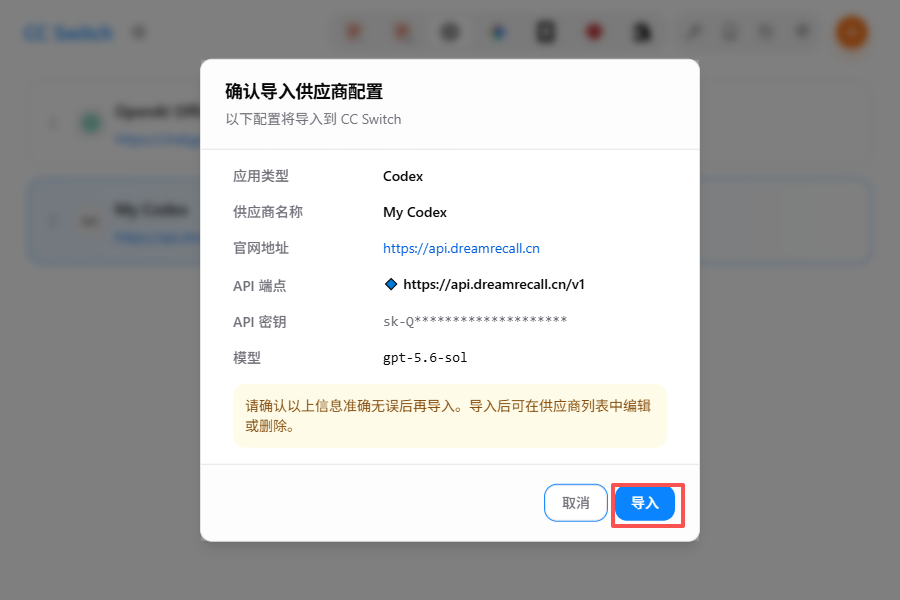Click the blue diamond icon beside API endpoint
This screenshot has width=900, height=600.
[391, 284]
